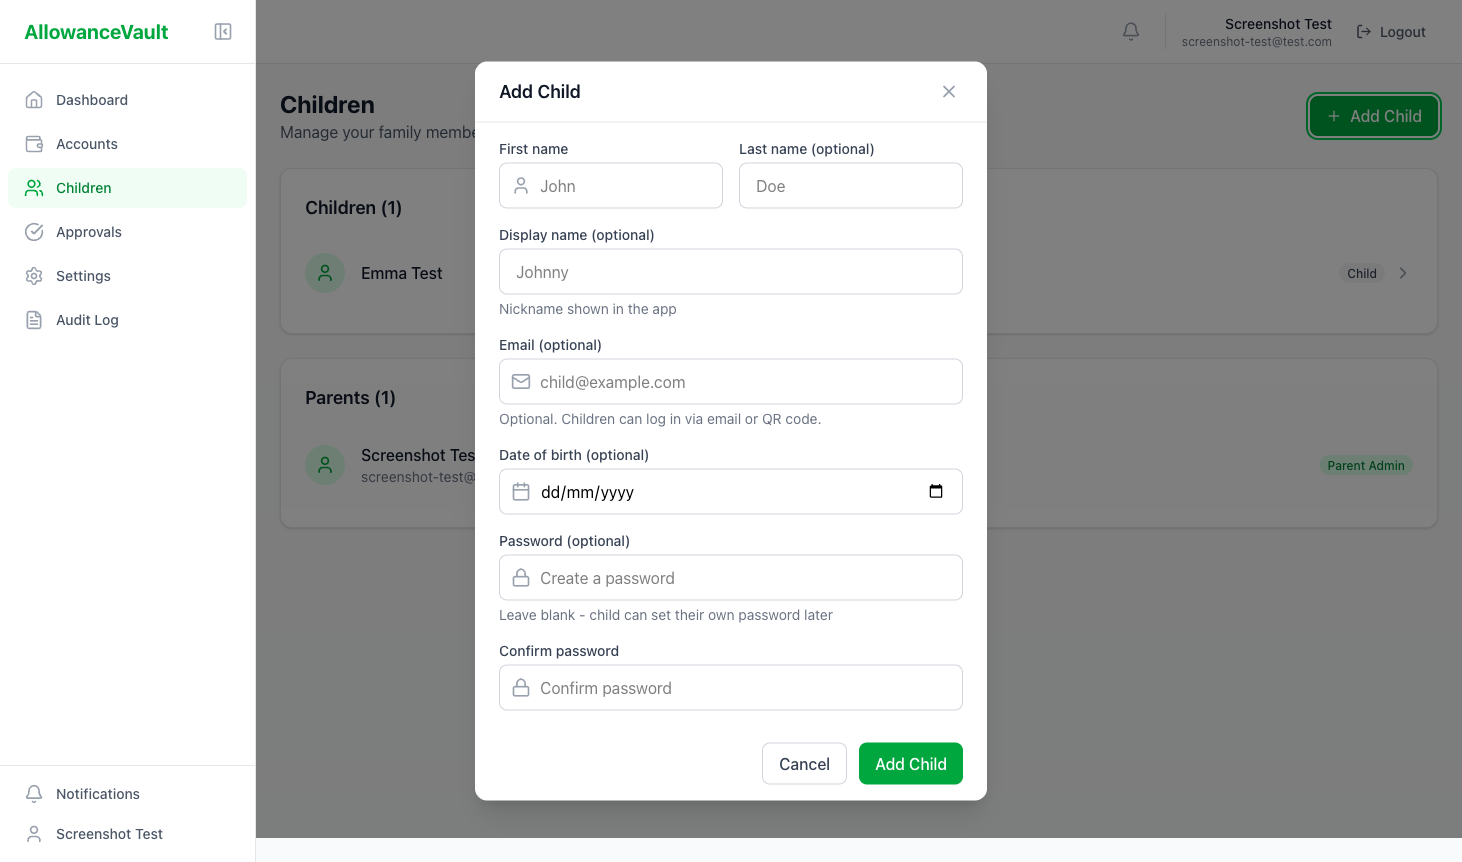The width and height of the screenshot is (1462, 862).
Task: Click Emma Test's avatar icon
Action: coord(324,272)
